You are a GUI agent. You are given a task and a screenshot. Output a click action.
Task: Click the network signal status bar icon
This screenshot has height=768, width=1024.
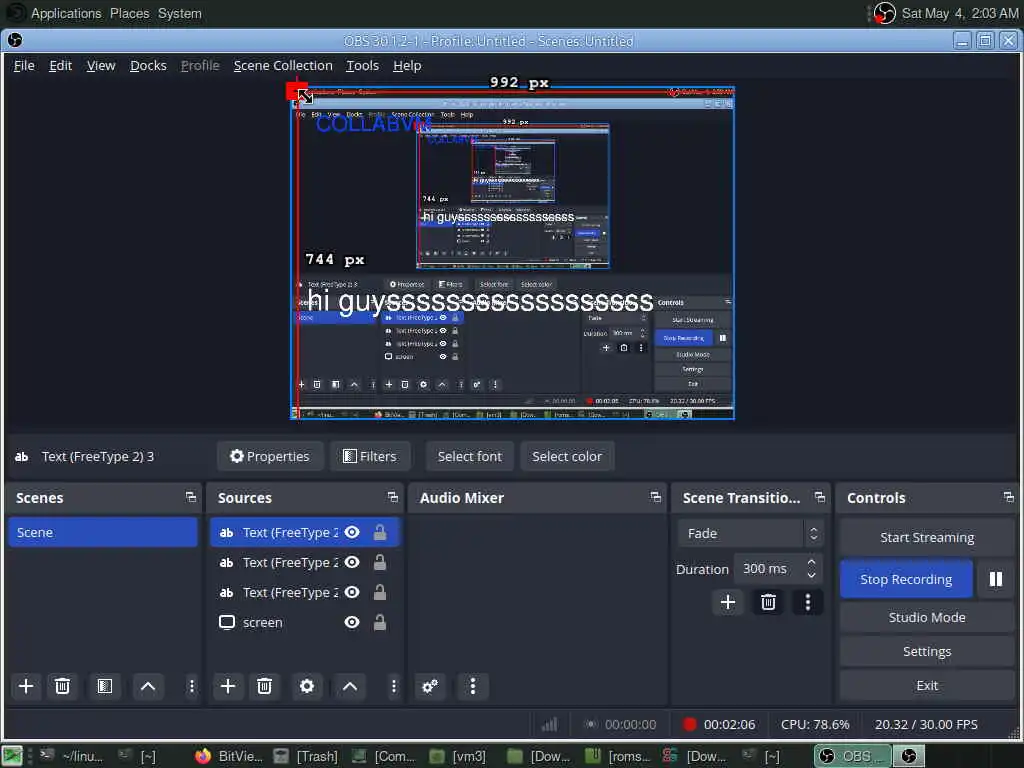[550, 724]
